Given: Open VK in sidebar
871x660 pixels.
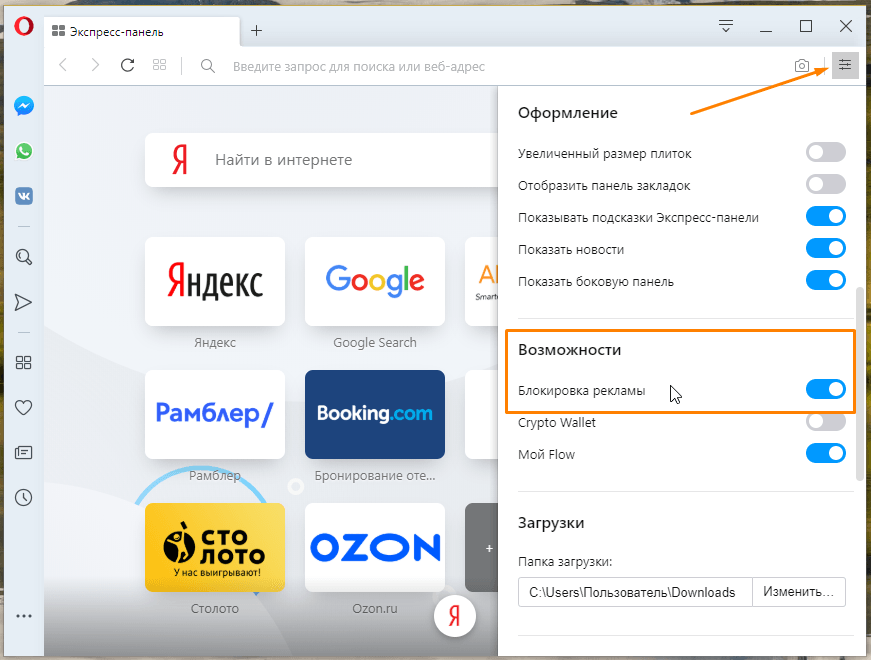Looking at the screenshot, I should [24, 196].
